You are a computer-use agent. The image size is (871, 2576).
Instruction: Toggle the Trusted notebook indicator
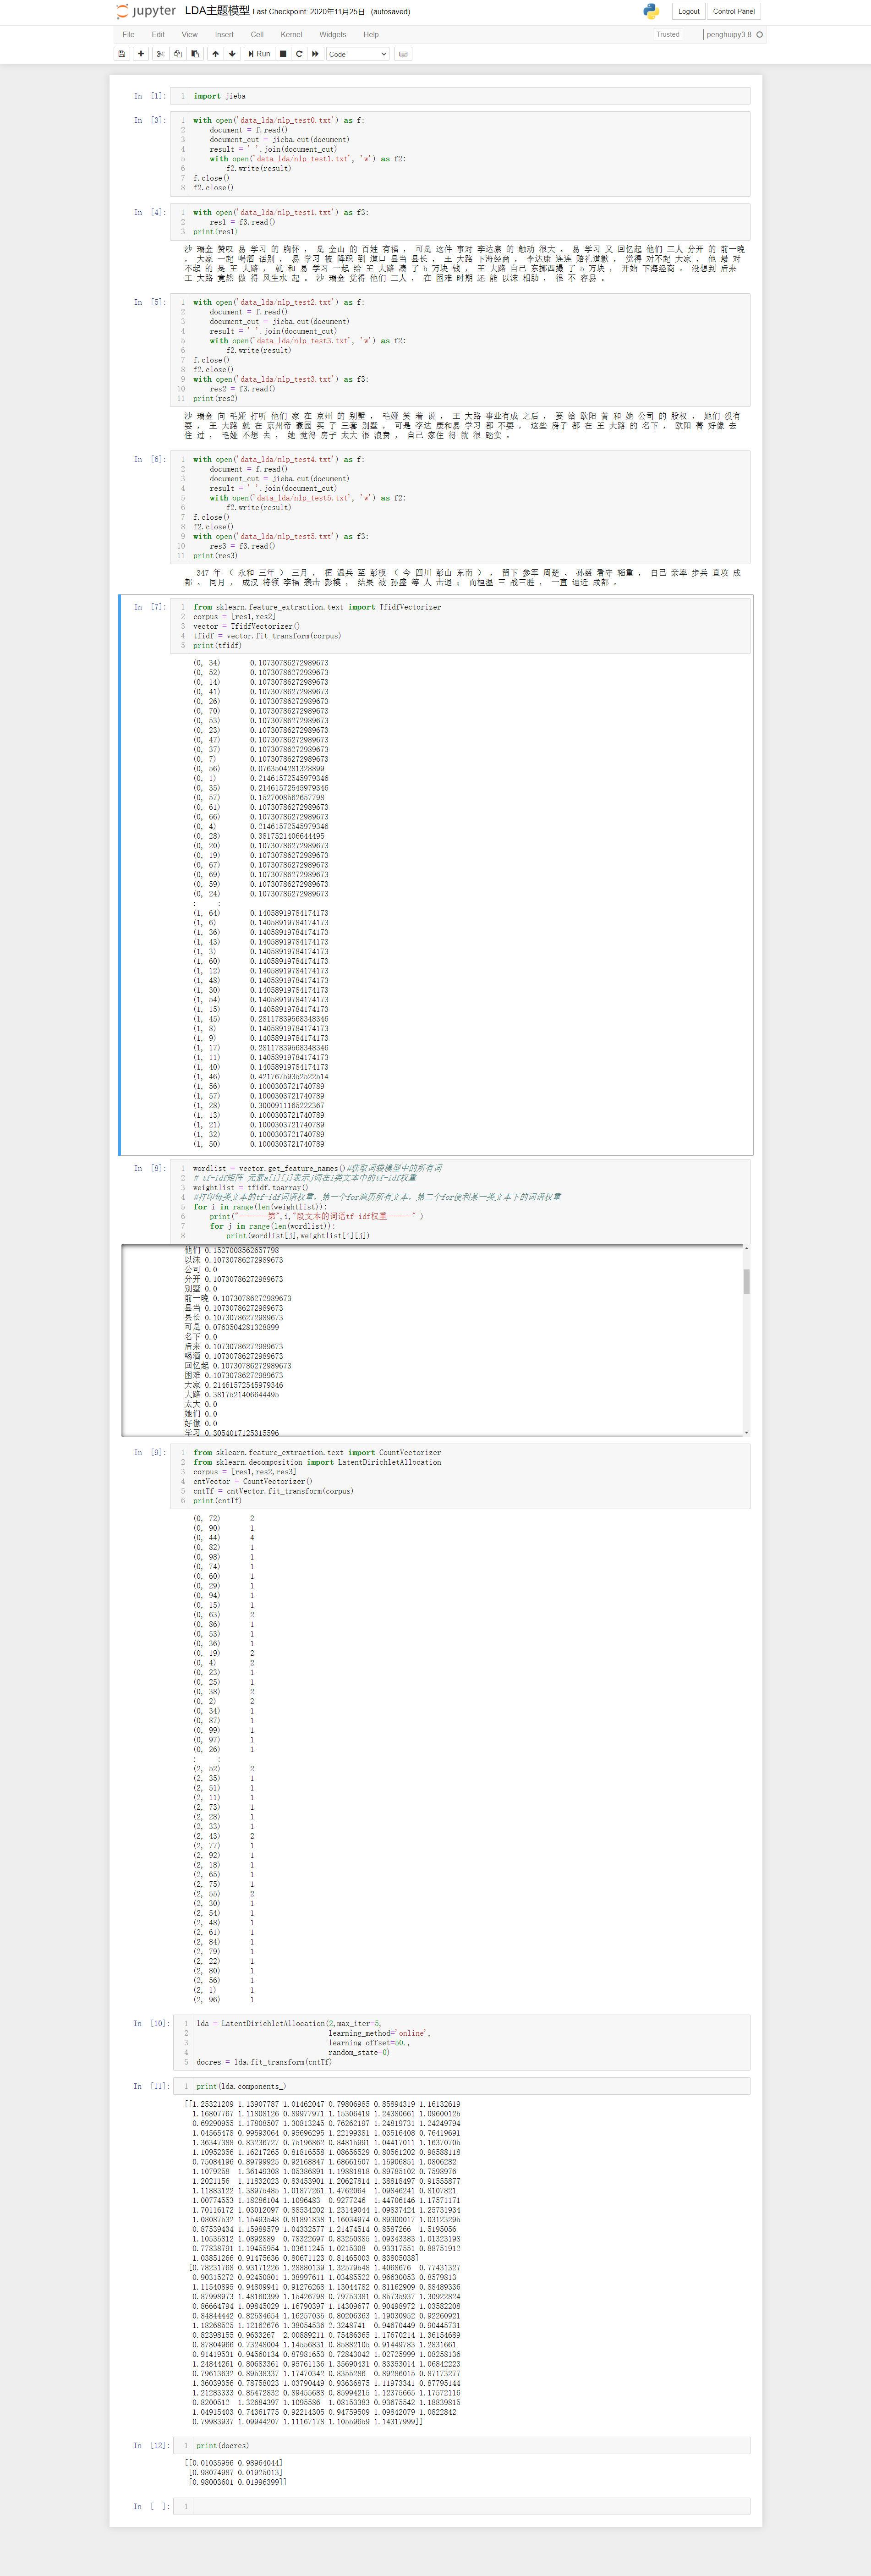point(667,34)
